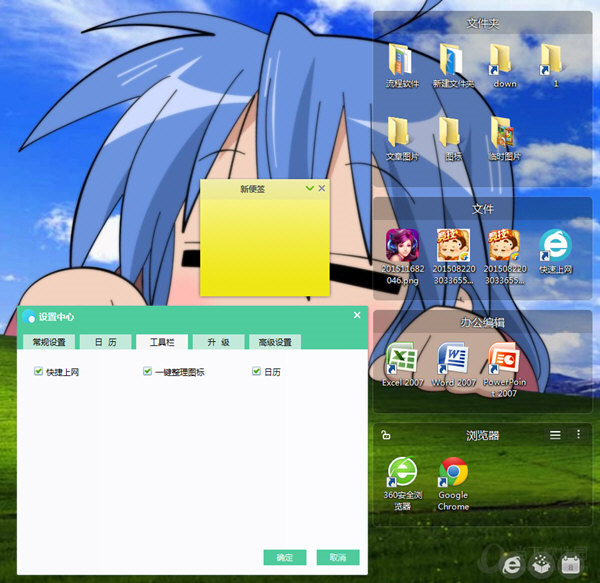Open the third file 2015082203033655 image

(x=504, y=257)
